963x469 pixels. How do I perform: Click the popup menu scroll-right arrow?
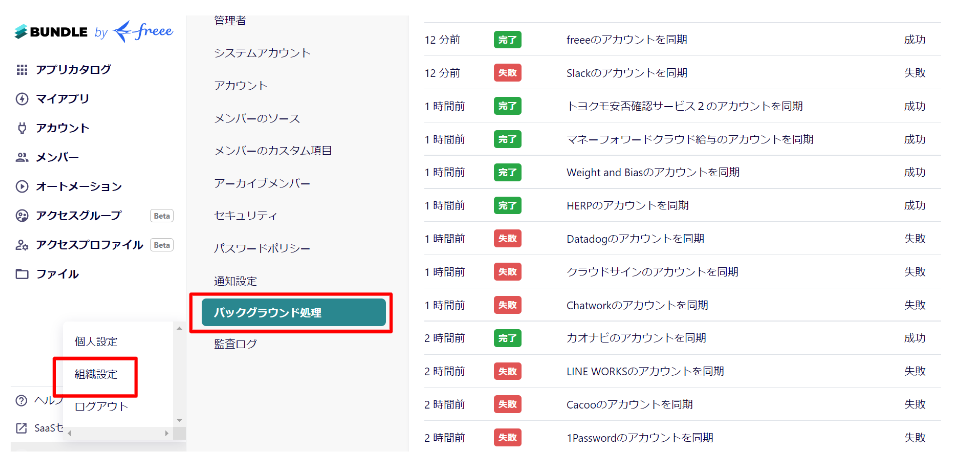[166, 433]
